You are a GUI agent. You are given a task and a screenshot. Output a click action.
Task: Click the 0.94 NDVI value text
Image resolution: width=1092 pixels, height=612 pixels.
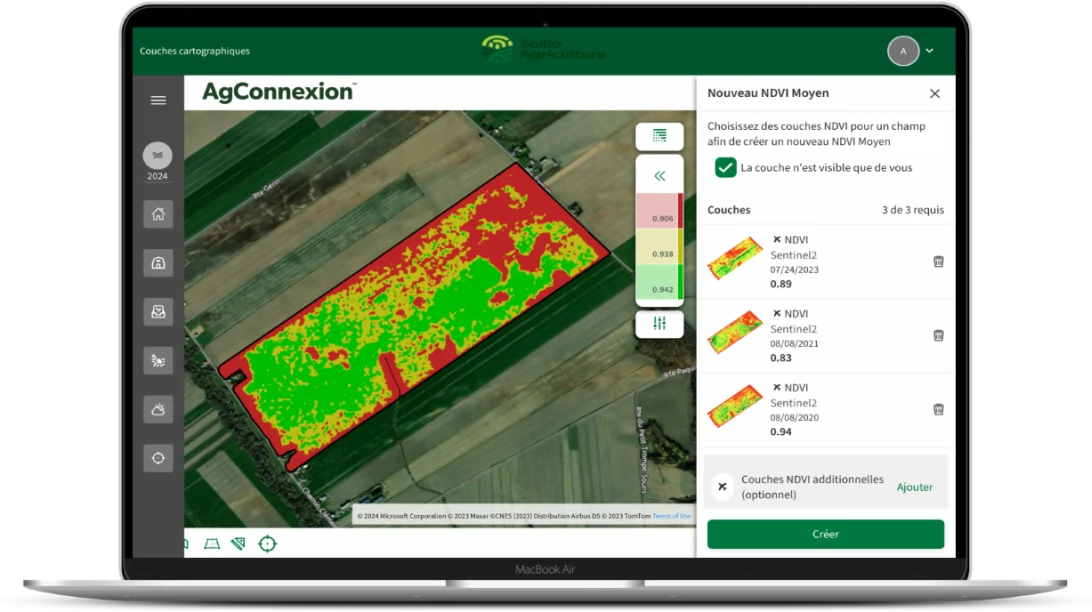781,432
